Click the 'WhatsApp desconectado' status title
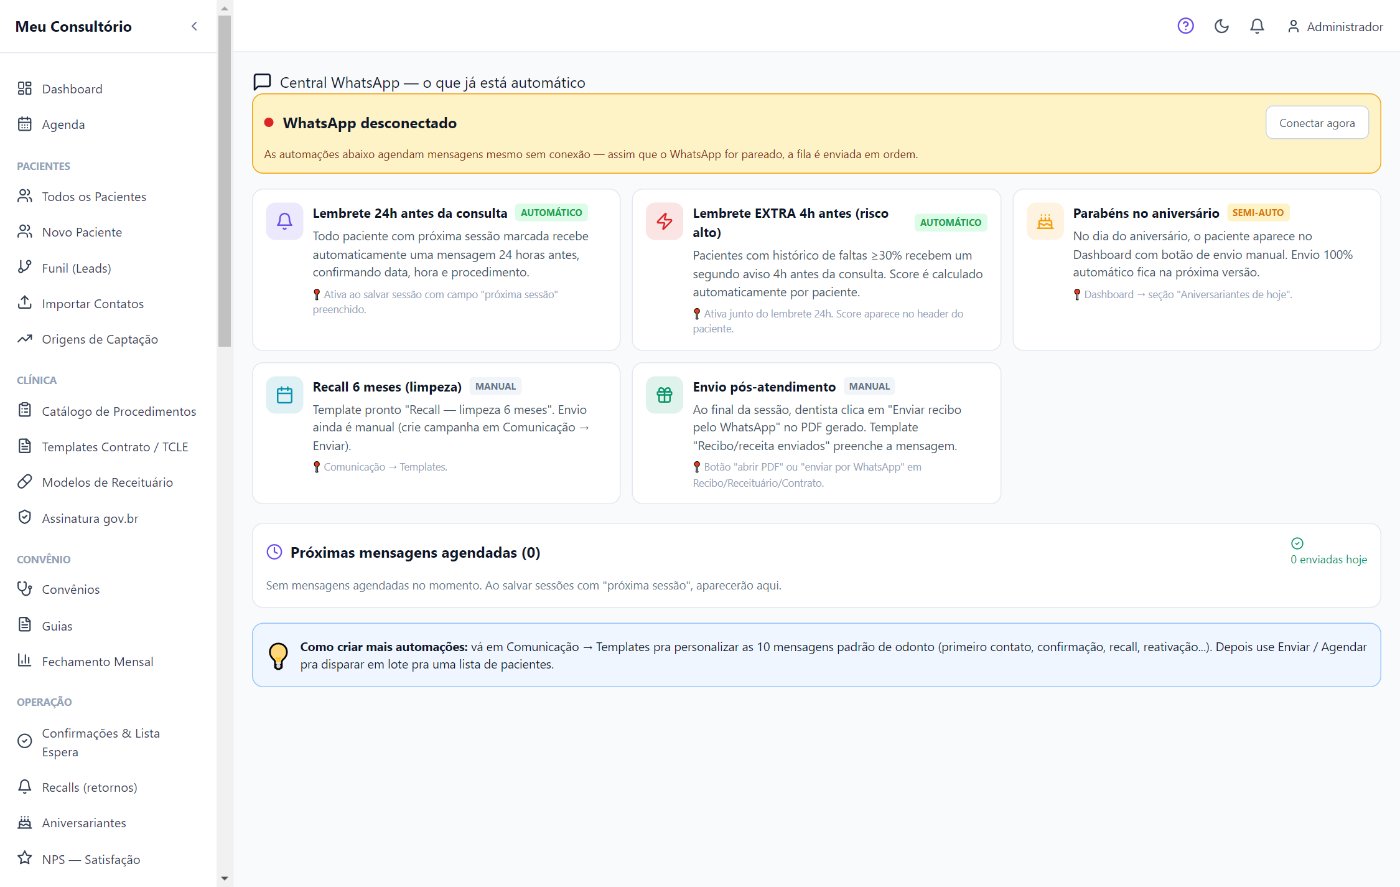The height and width of the screenshot is (887, 1400). click(x=370, y=123)
